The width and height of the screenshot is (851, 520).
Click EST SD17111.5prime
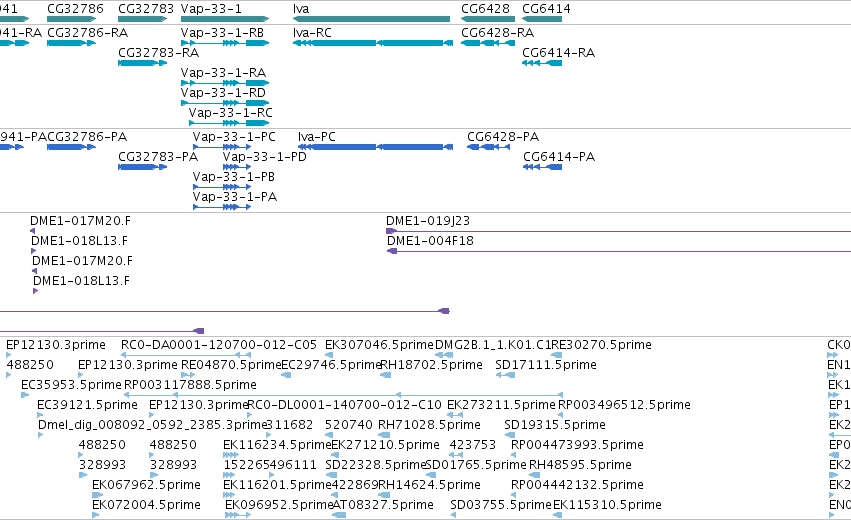(x=546, y=365)
